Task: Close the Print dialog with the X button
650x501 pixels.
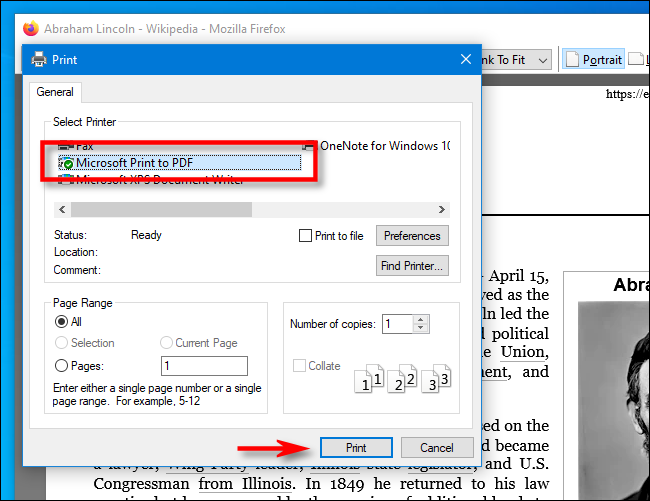Action: pyautogui.click(x=465, y=59)
